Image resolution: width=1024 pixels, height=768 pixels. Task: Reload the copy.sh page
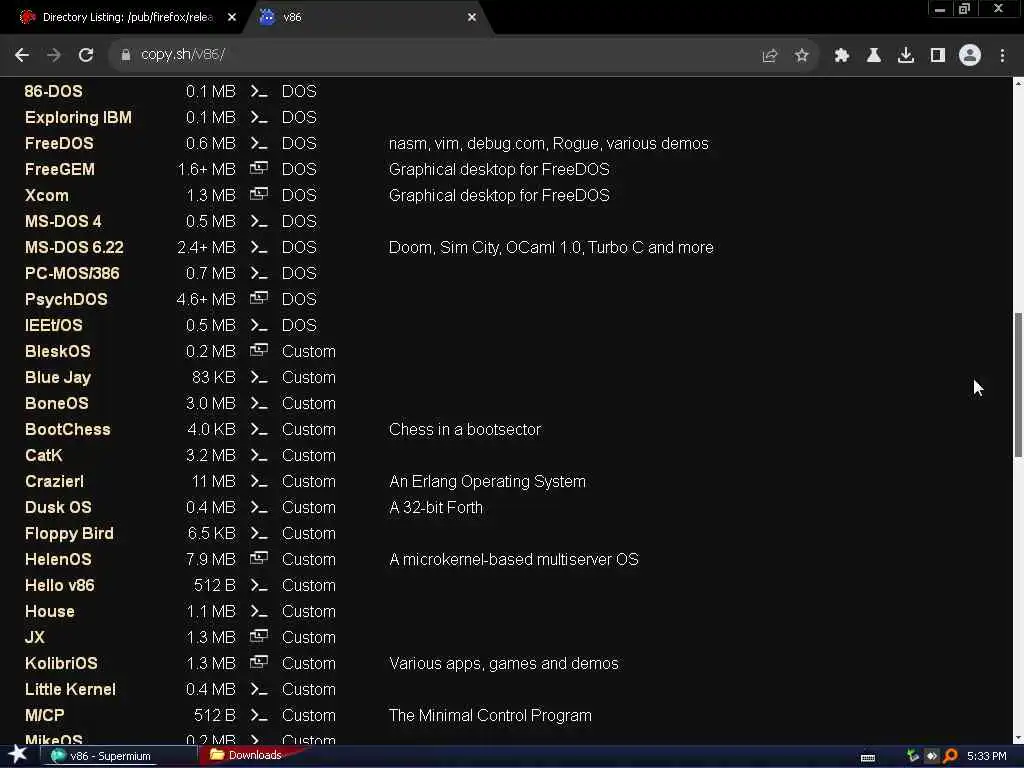tap(86, 56)
